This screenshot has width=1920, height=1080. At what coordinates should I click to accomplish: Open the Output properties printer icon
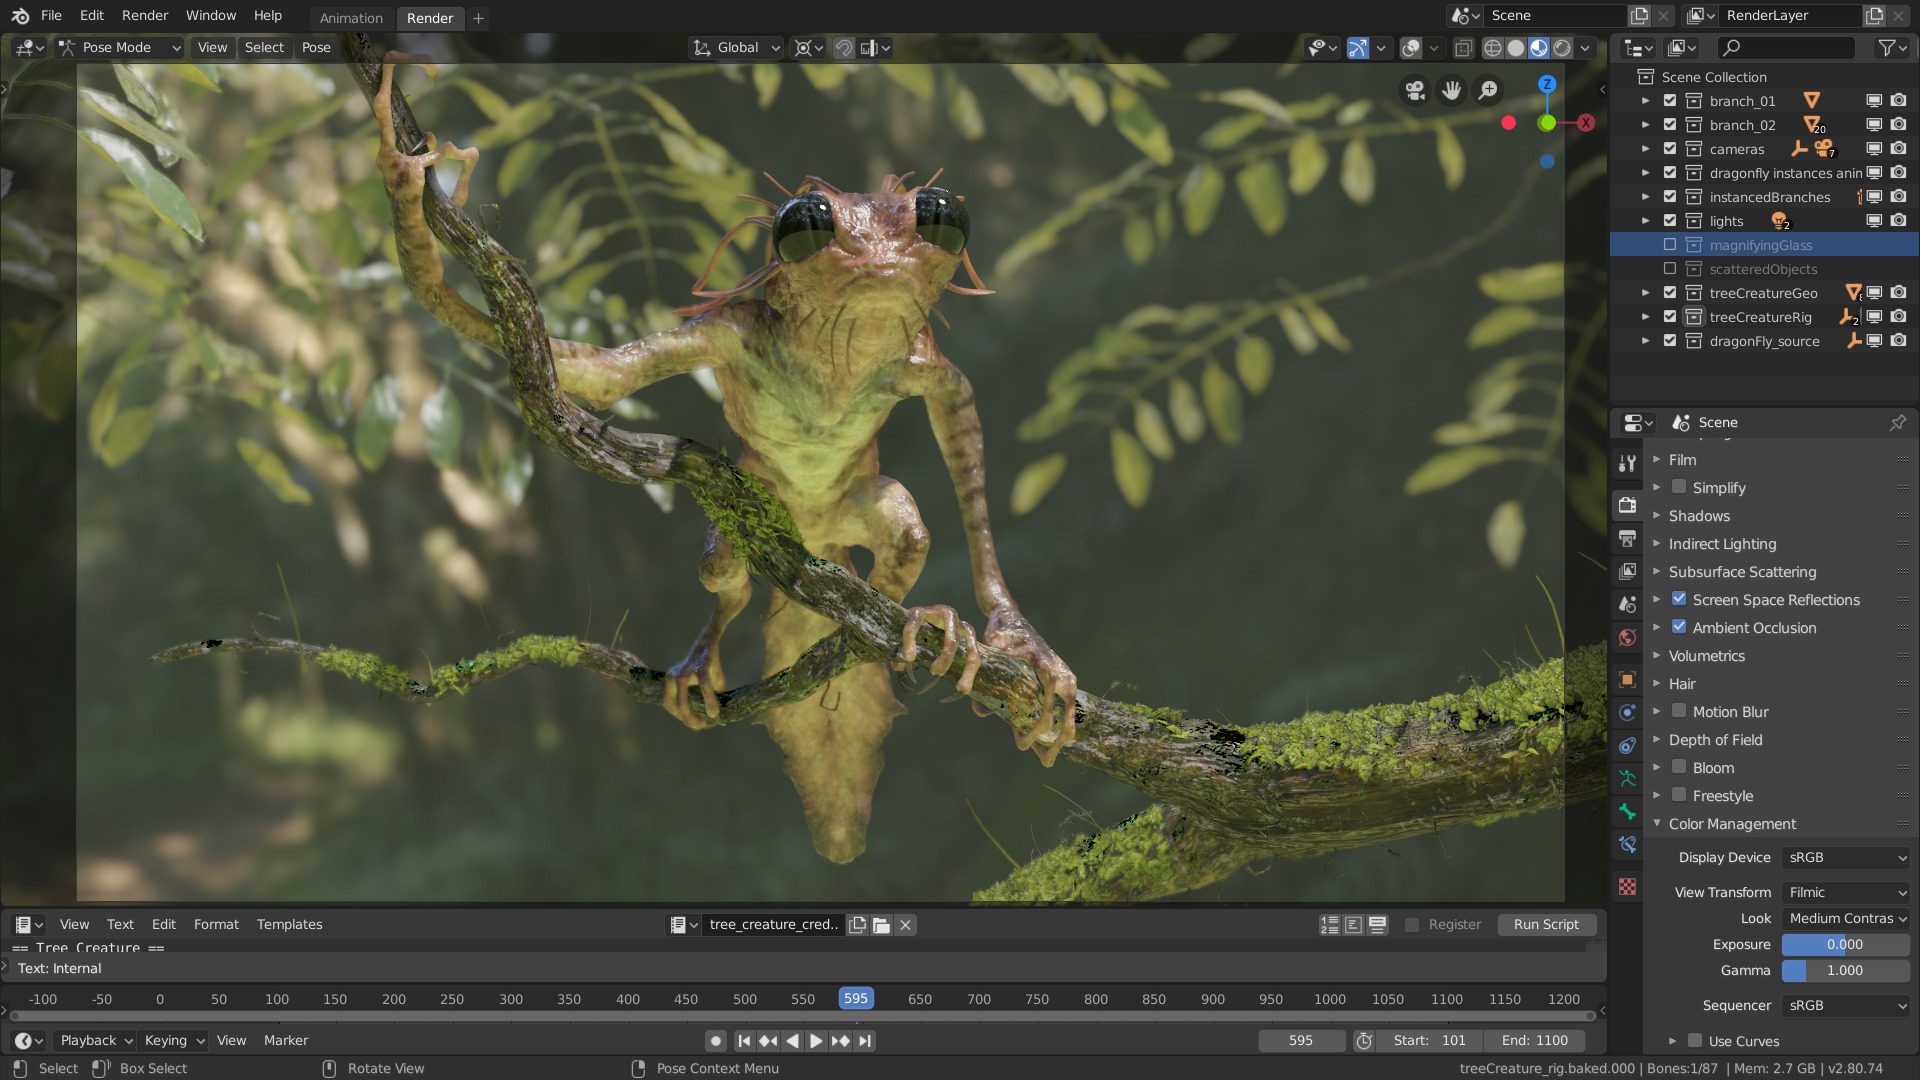pyautogui.click(x=1627, y=539)
